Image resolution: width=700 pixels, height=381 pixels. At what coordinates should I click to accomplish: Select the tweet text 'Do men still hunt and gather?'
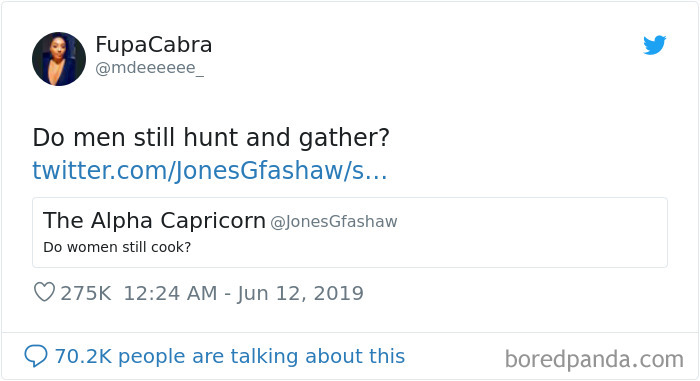pyautogui.click(x=211, y=138)
